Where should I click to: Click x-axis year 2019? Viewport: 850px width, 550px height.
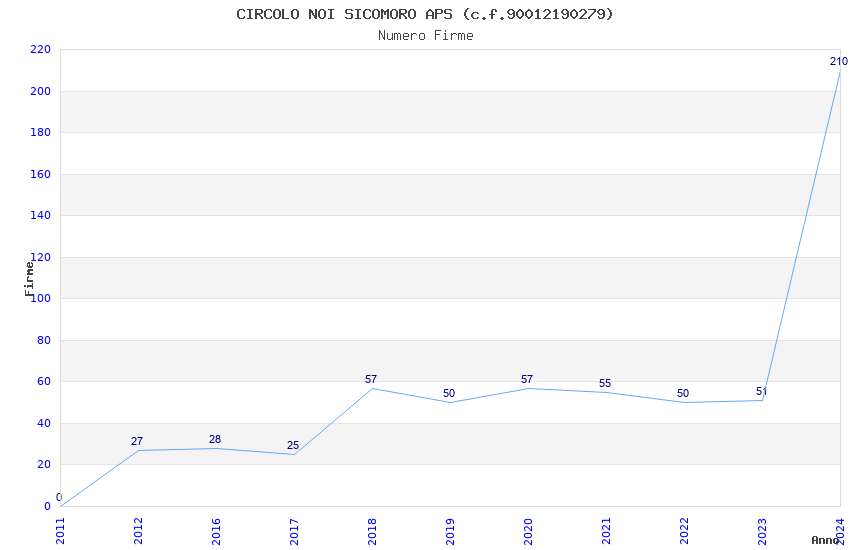(450, 531)
